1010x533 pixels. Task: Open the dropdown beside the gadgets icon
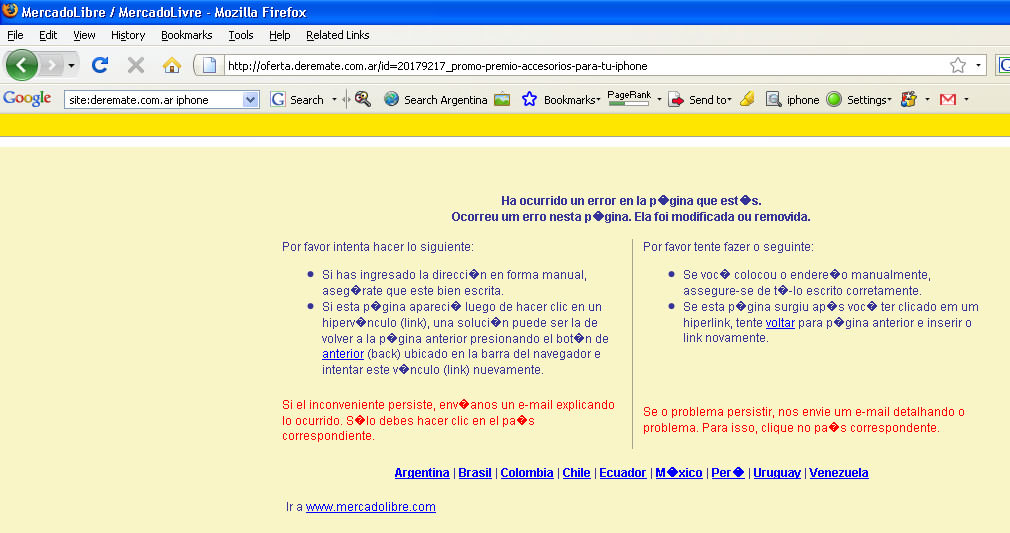pos(927,100)
